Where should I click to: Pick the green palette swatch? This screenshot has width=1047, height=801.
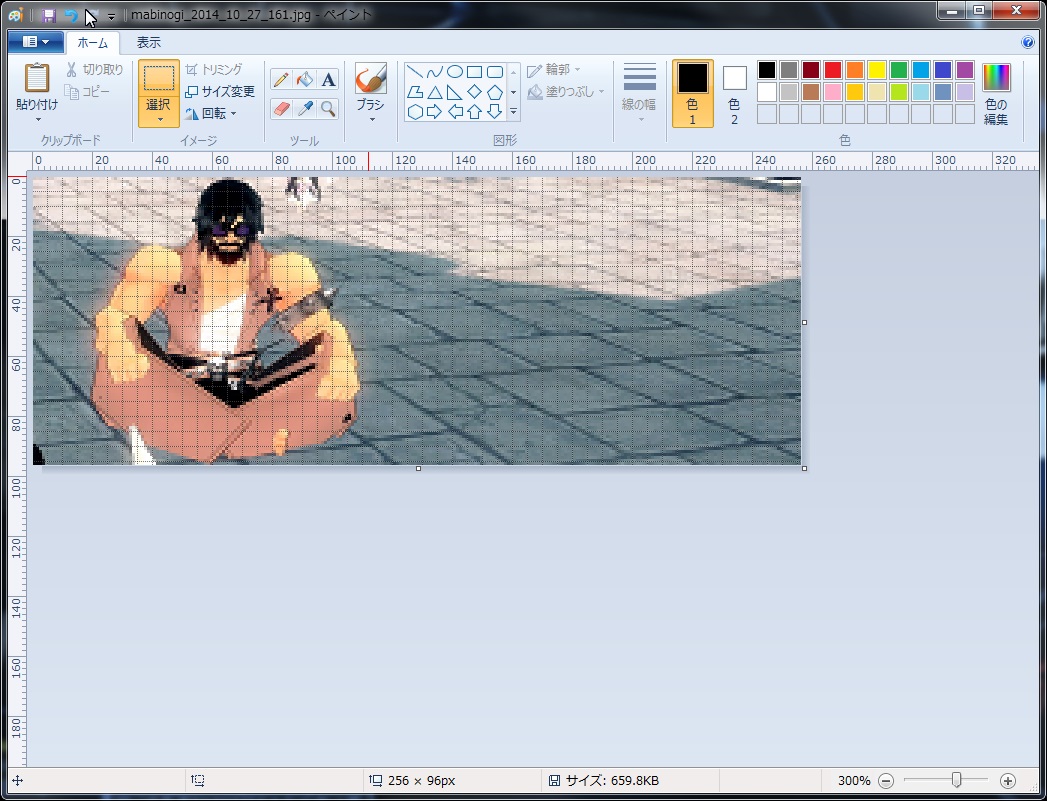pos(899,69)
